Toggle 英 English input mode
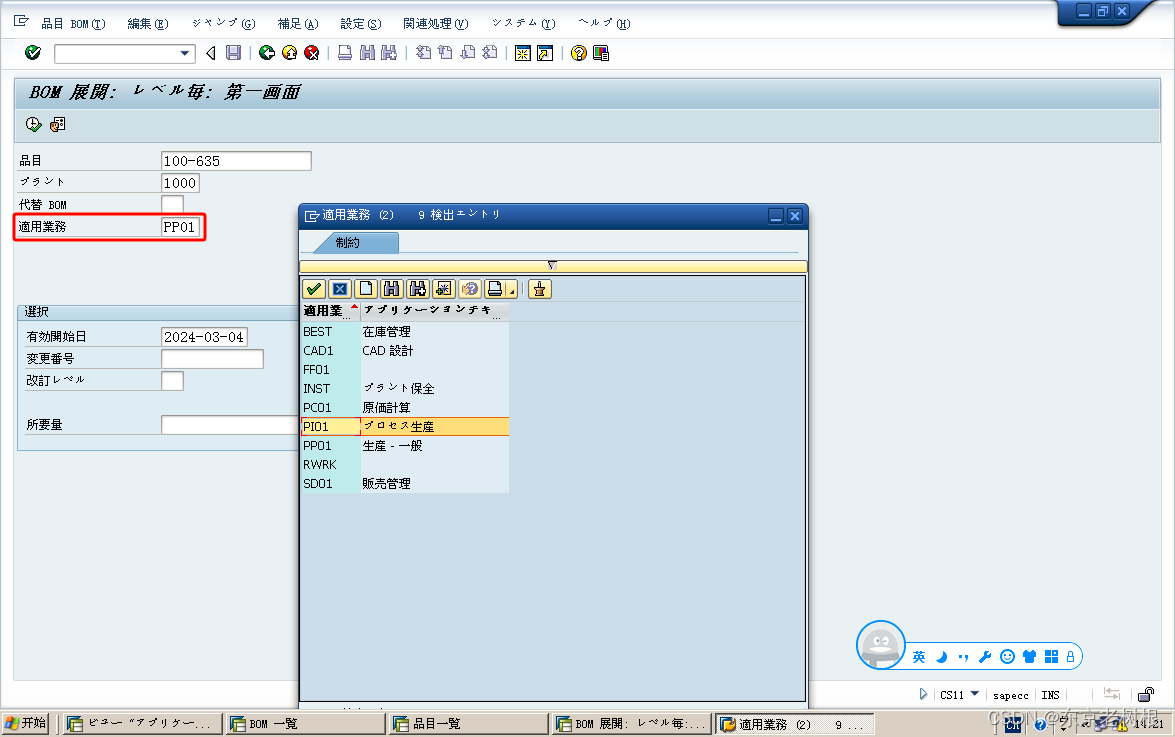Image resolution: width=1175 pixels, height=737 pixels. coord(919,657)
